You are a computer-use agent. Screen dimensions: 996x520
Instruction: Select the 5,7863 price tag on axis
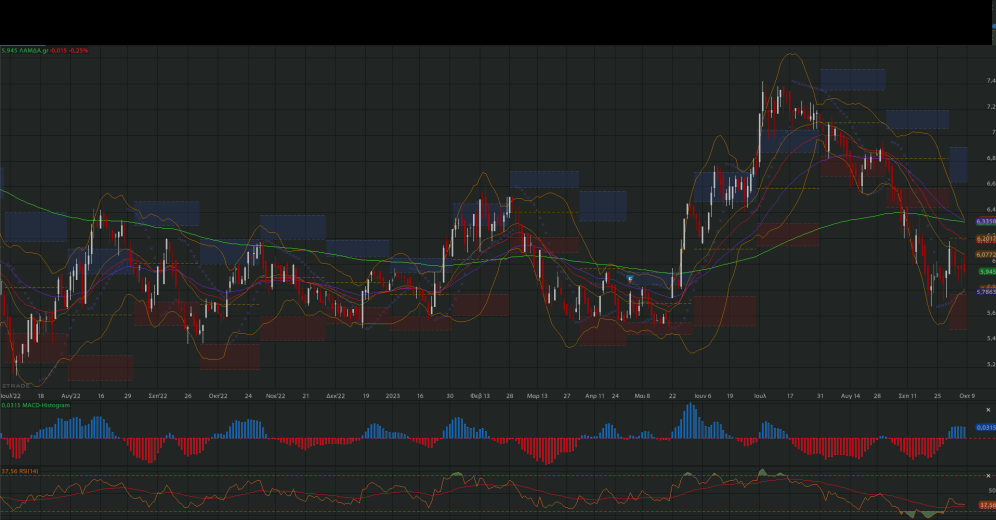coord(984,292)
